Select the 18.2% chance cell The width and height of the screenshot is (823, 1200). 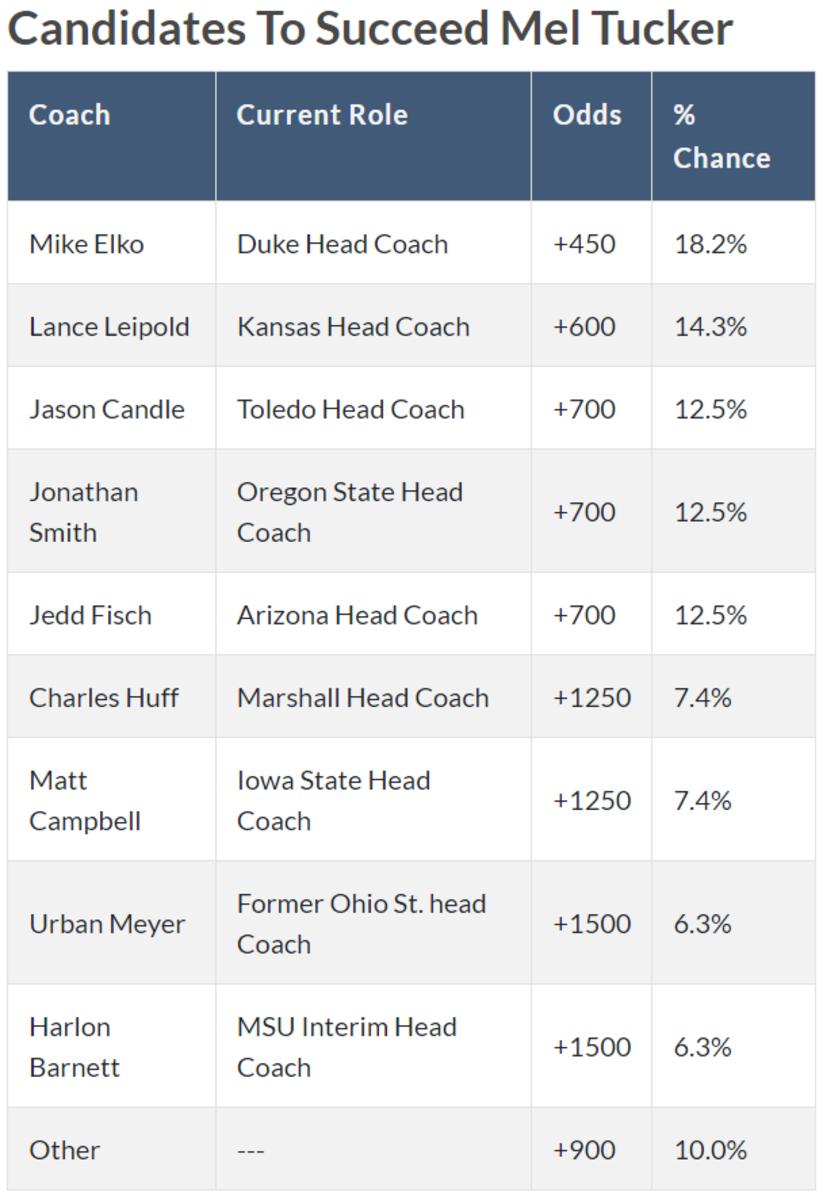point(710,244)
